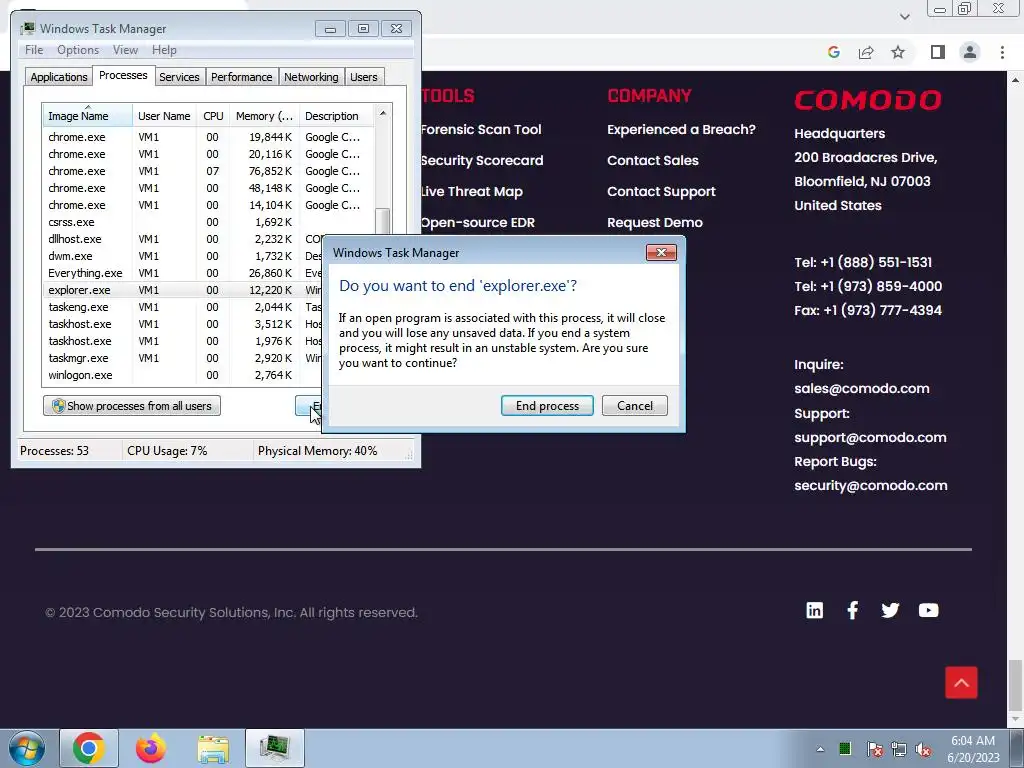Click the green CPU meter tray icon
Image resolution: width=1024 pixels, height=768 pixels.
[x=845, y=749]
